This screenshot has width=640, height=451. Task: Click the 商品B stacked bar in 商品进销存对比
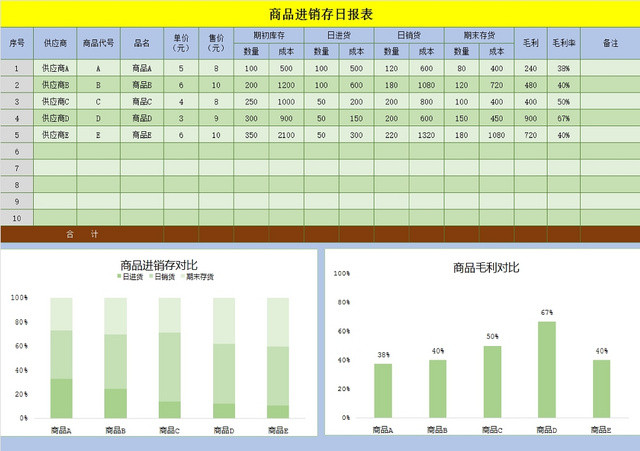point(116,358)
